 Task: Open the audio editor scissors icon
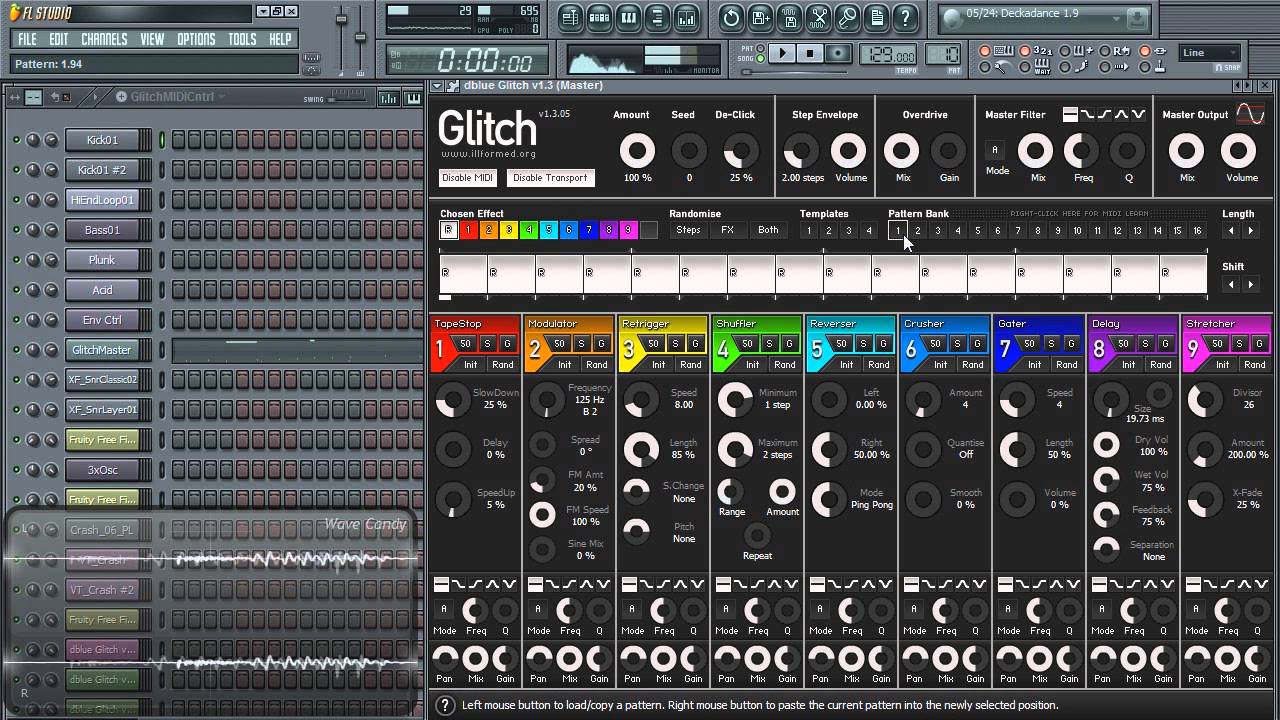click(818, 17)
